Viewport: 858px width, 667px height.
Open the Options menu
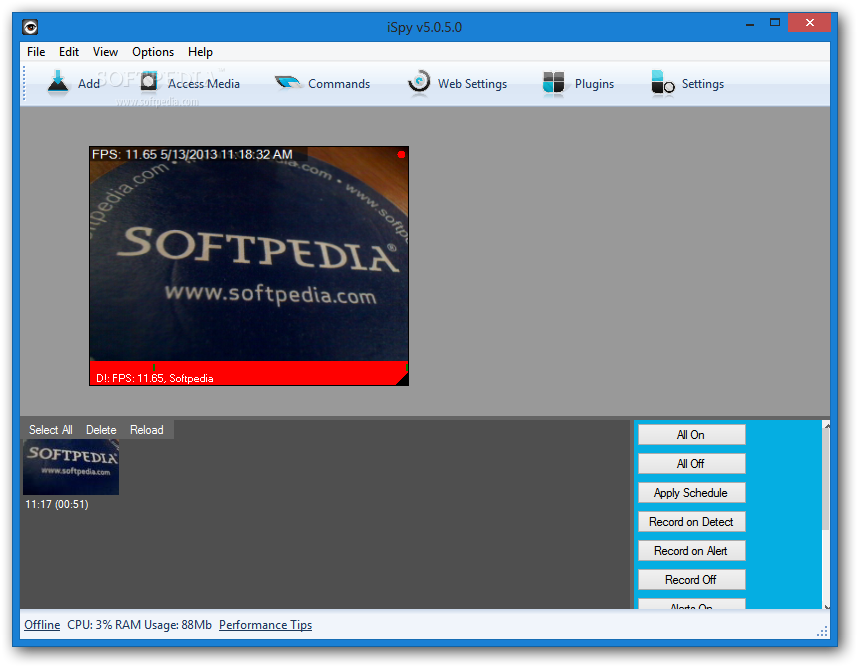153,52
